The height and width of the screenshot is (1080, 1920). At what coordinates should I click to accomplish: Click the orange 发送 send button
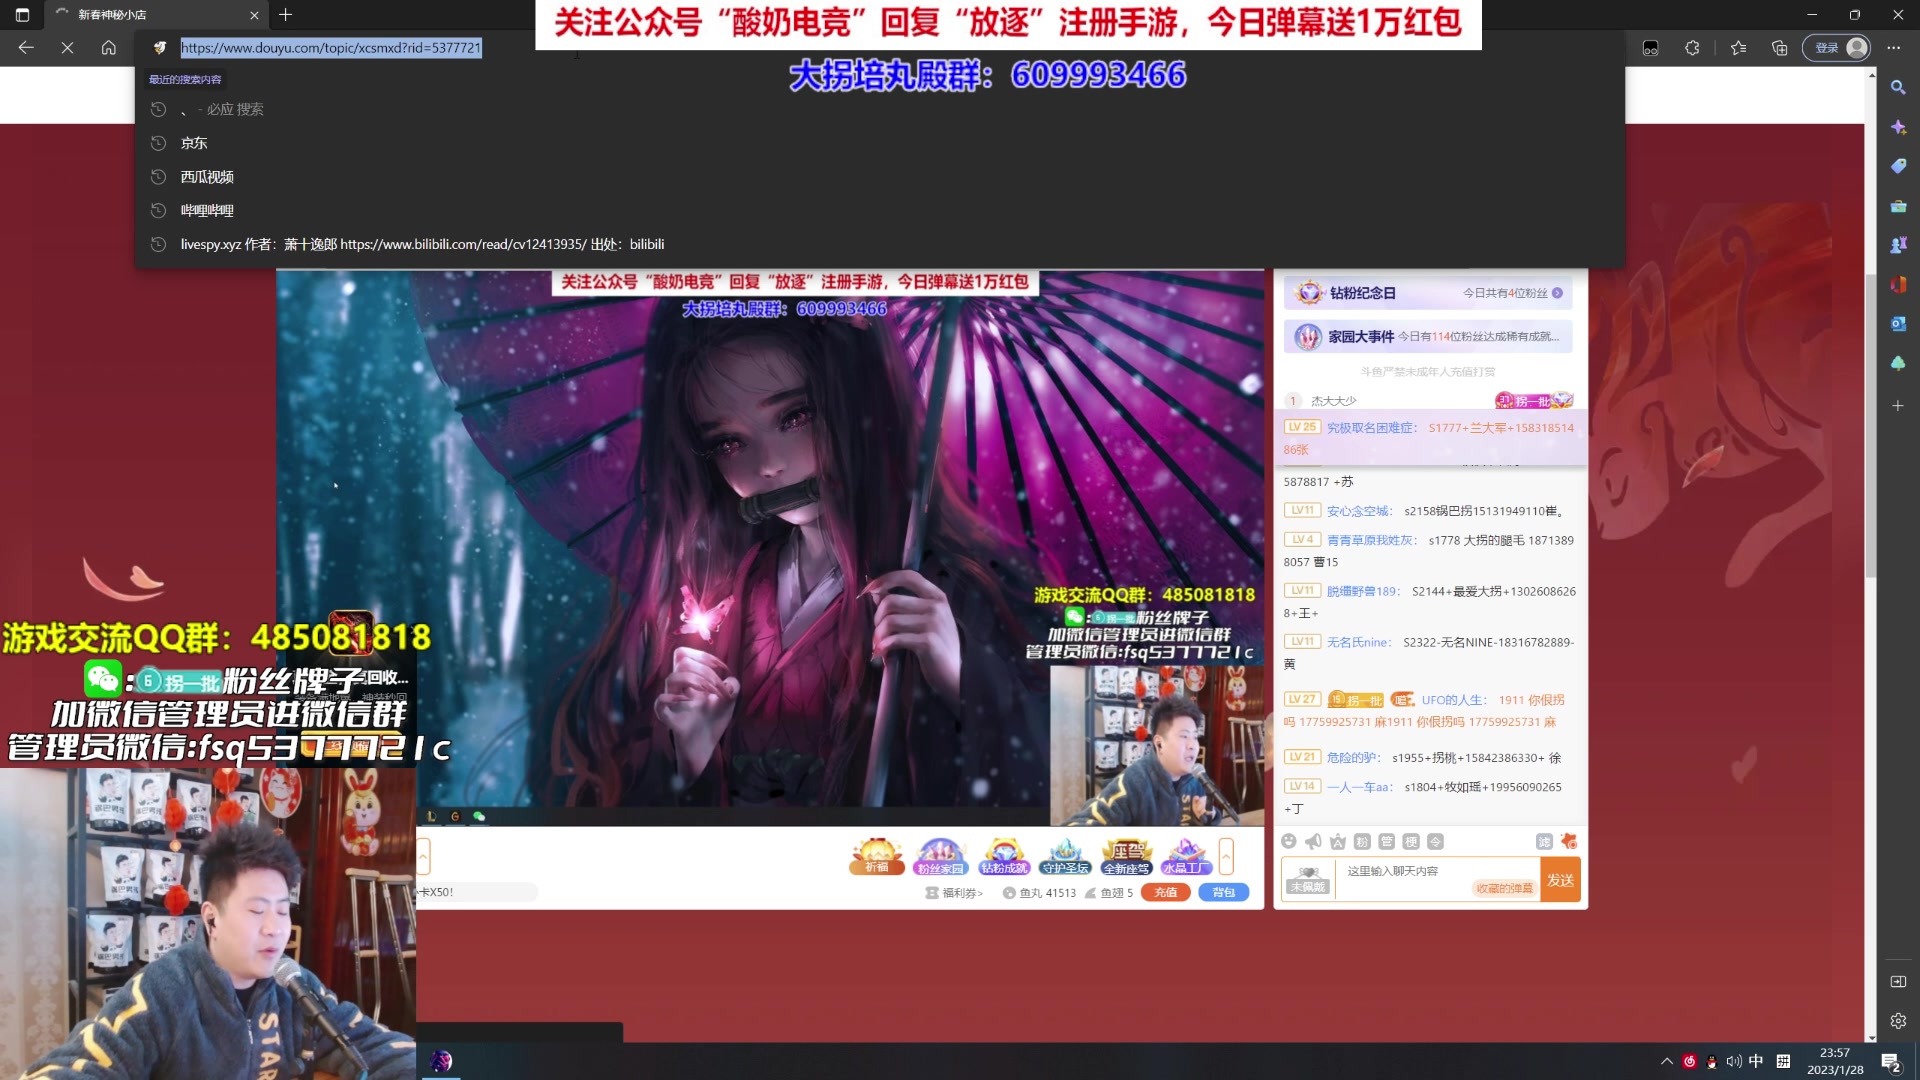tap(1560, 880)
